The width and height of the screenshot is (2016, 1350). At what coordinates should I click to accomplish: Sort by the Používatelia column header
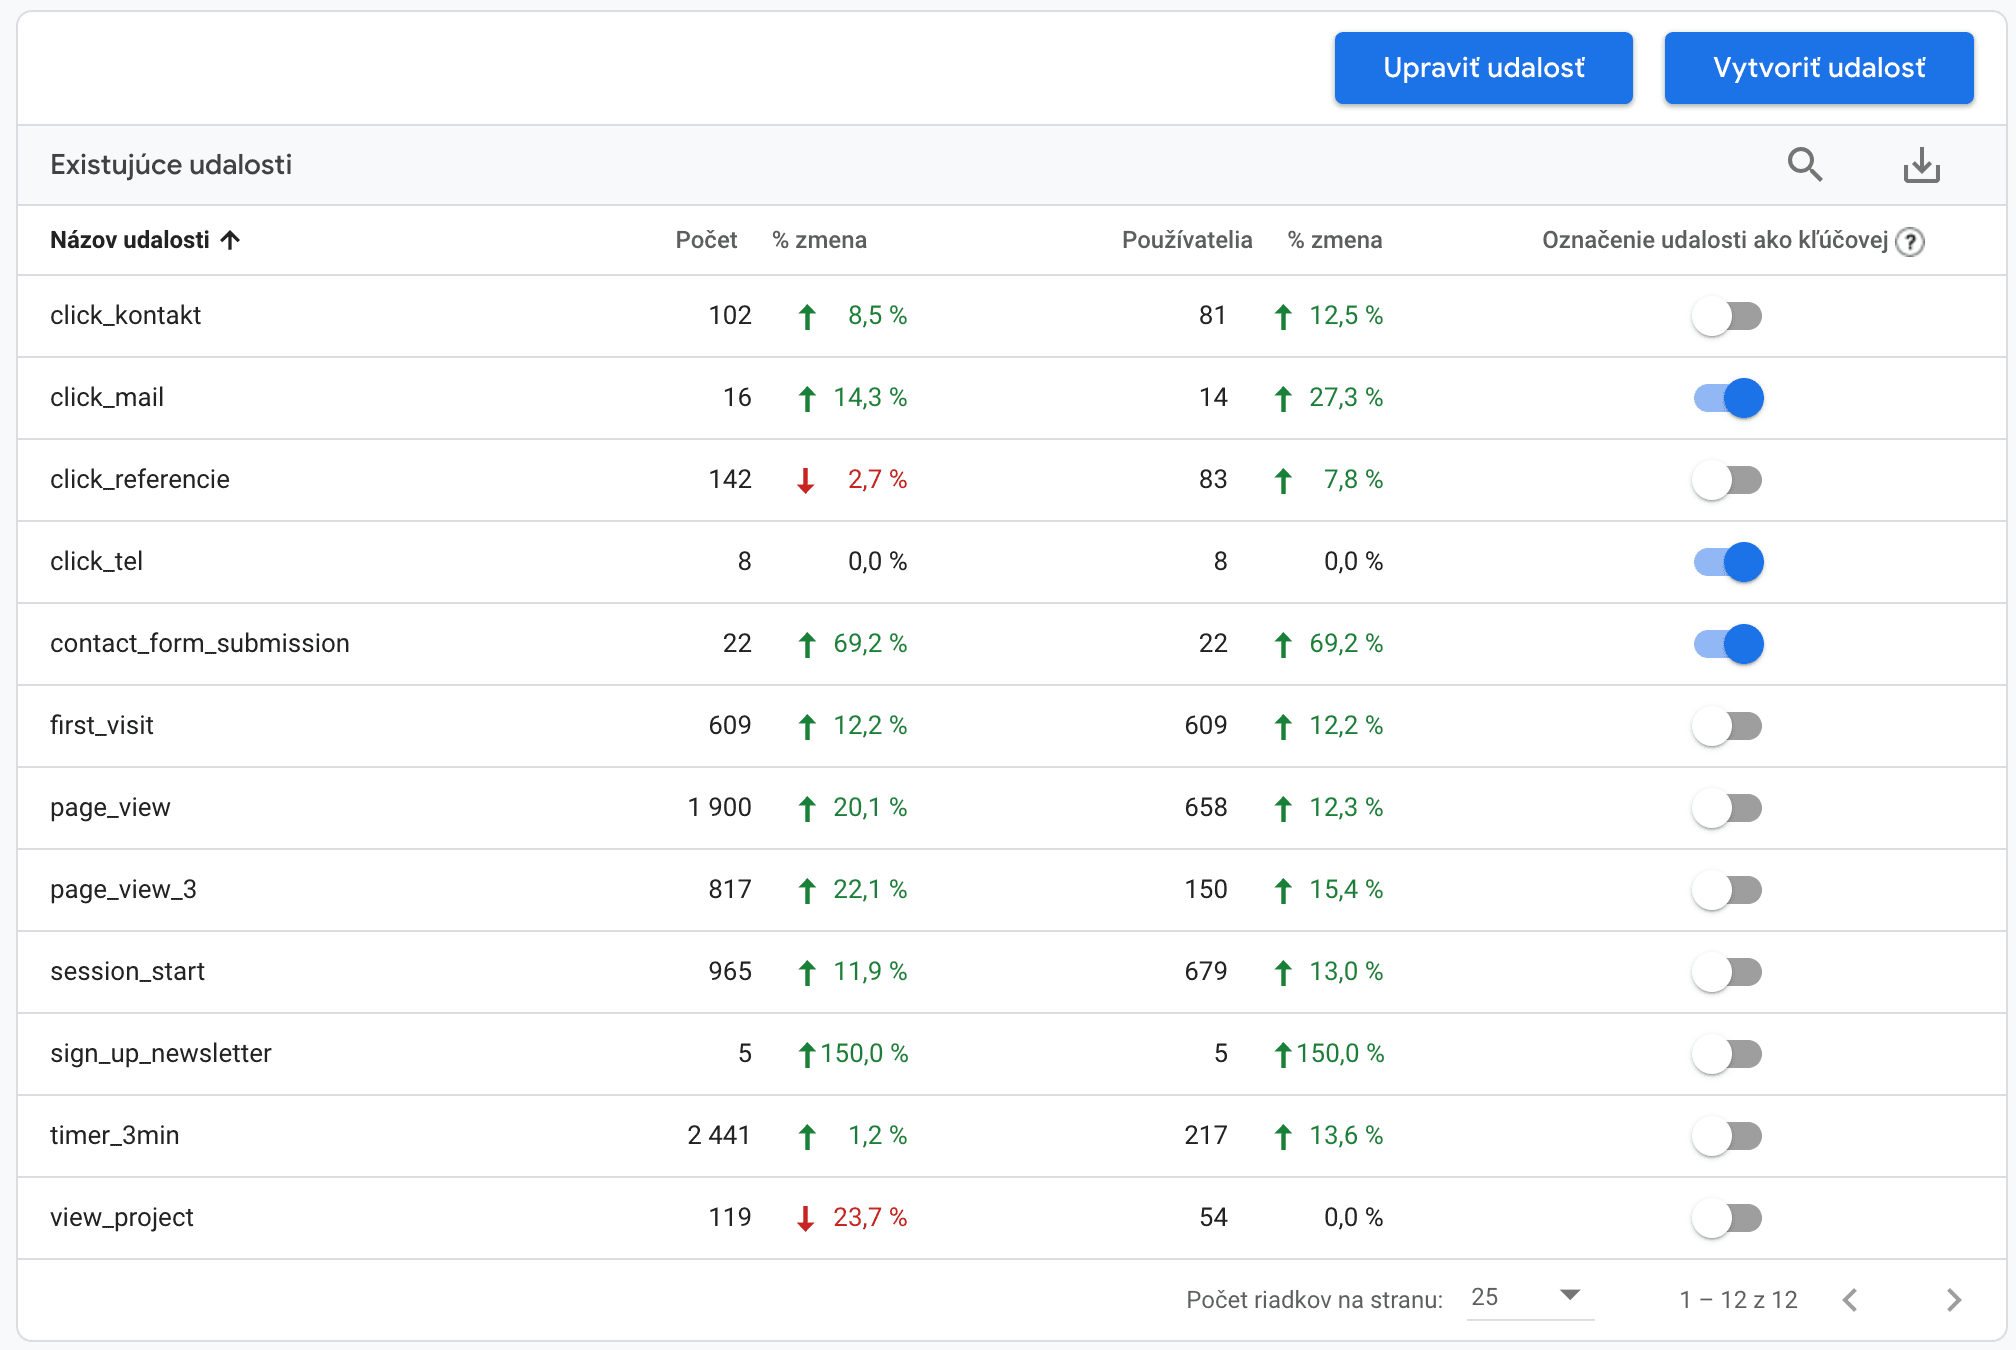coord(1186,240)
